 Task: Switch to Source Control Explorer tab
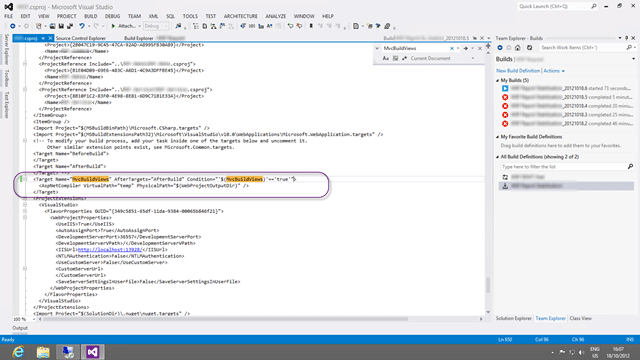point(81,38)
